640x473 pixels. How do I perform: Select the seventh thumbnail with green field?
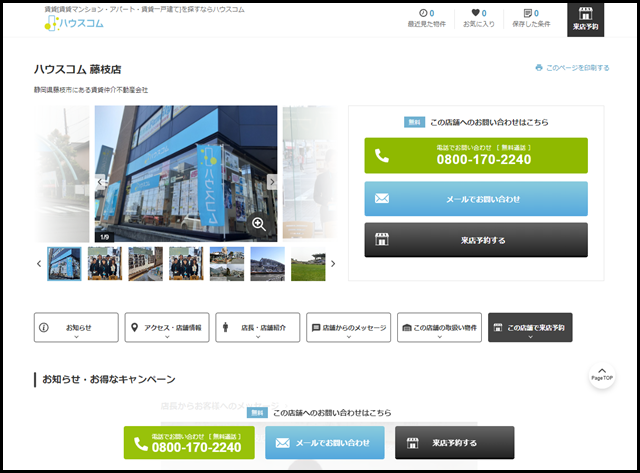pyautogui.click(x=308, y=264)
